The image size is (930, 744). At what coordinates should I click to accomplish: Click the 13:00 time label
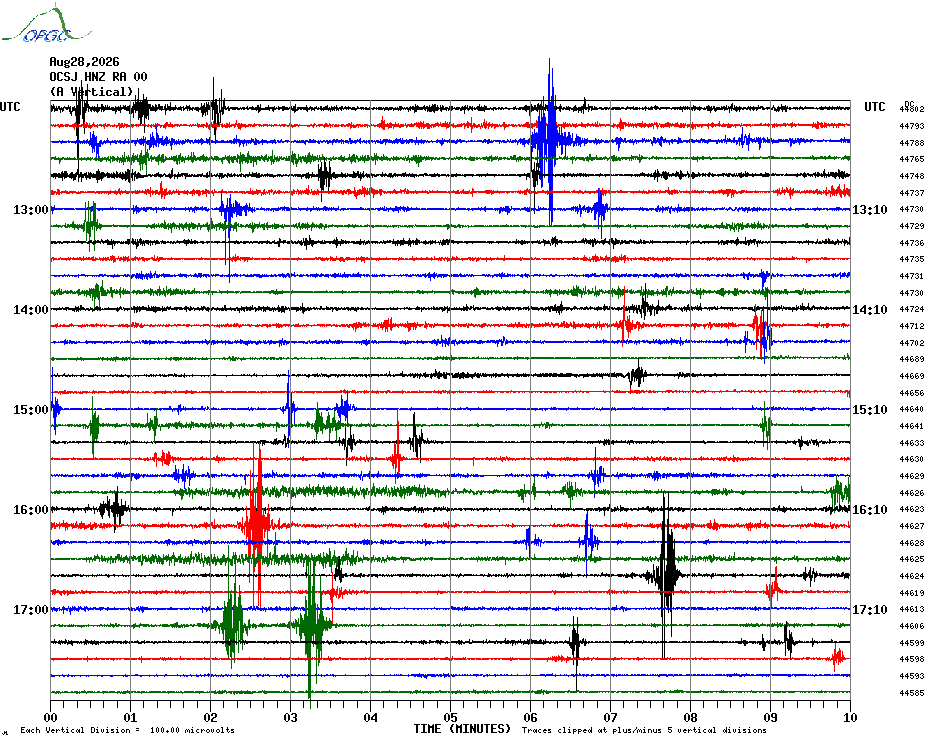(31, 210)
